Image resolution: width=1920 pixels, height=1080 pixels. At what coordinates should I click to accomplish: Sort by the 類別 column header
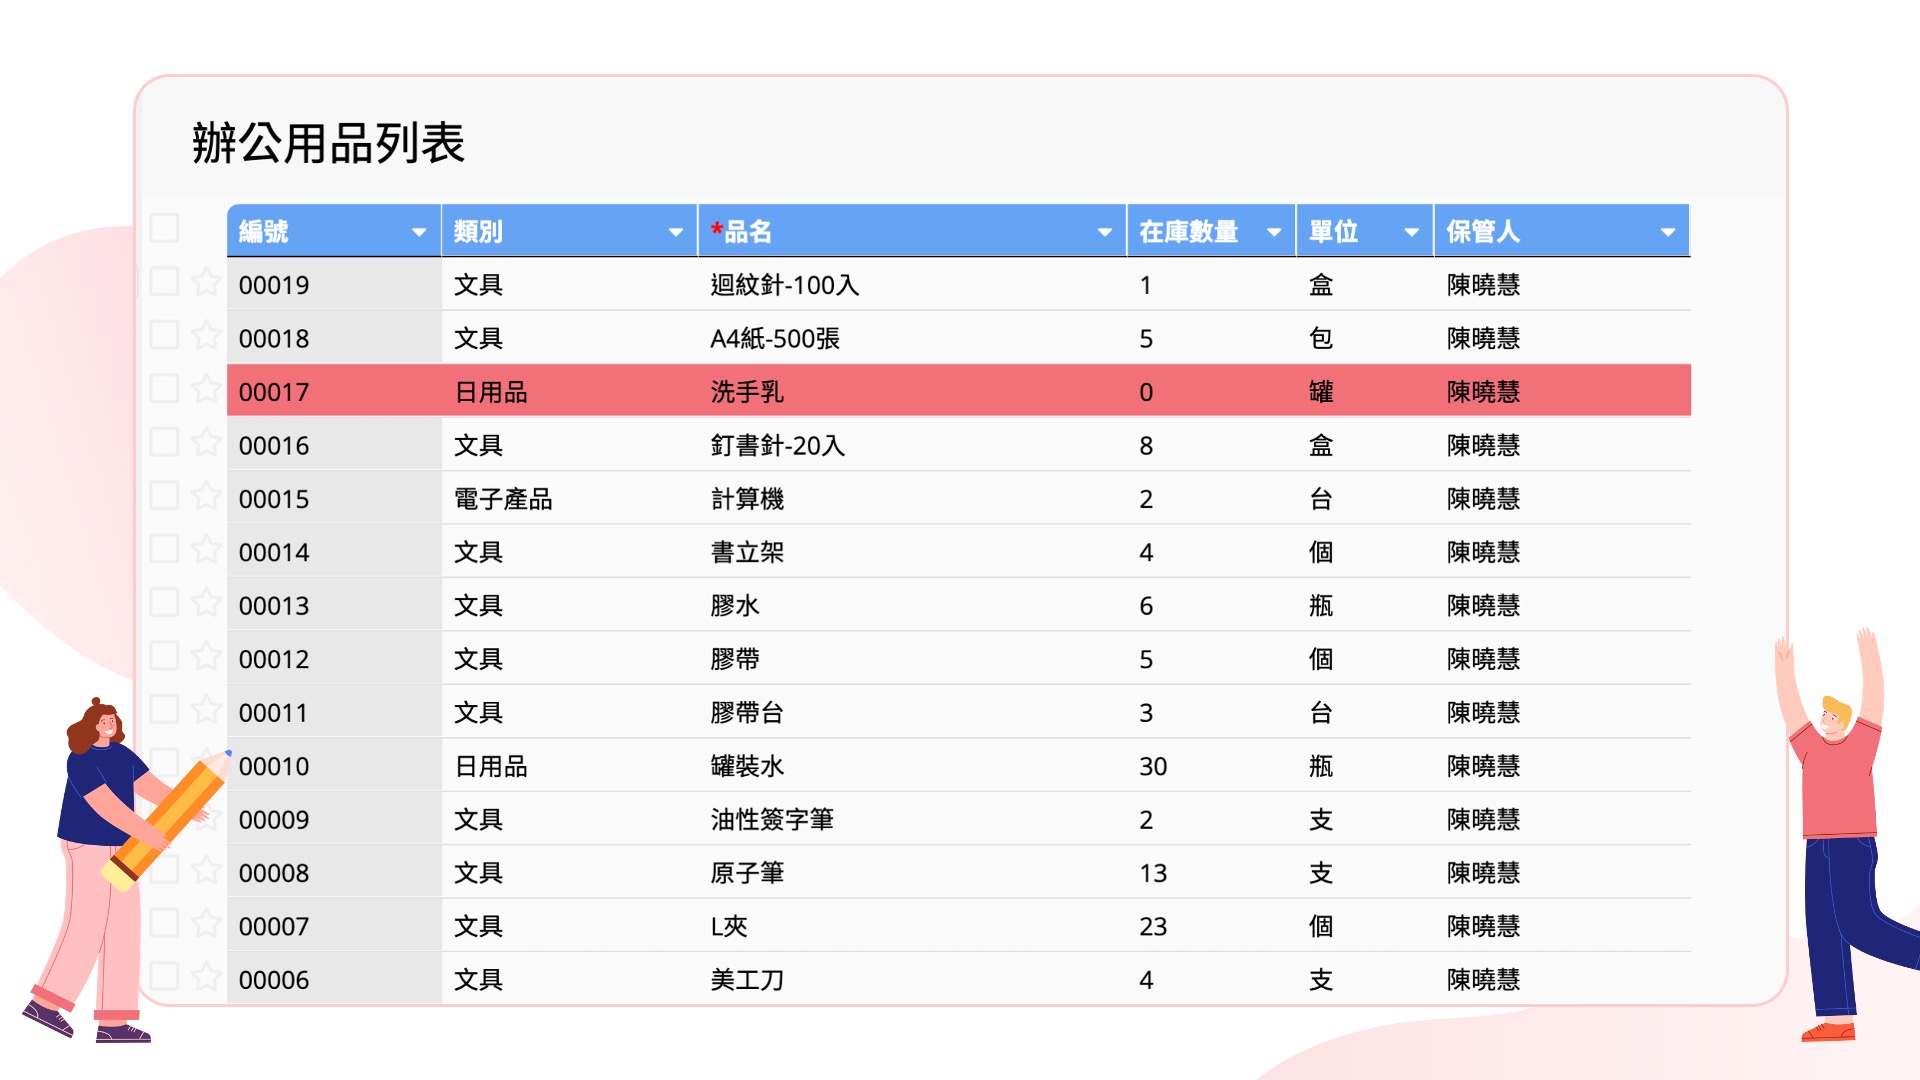coord(478,232)
